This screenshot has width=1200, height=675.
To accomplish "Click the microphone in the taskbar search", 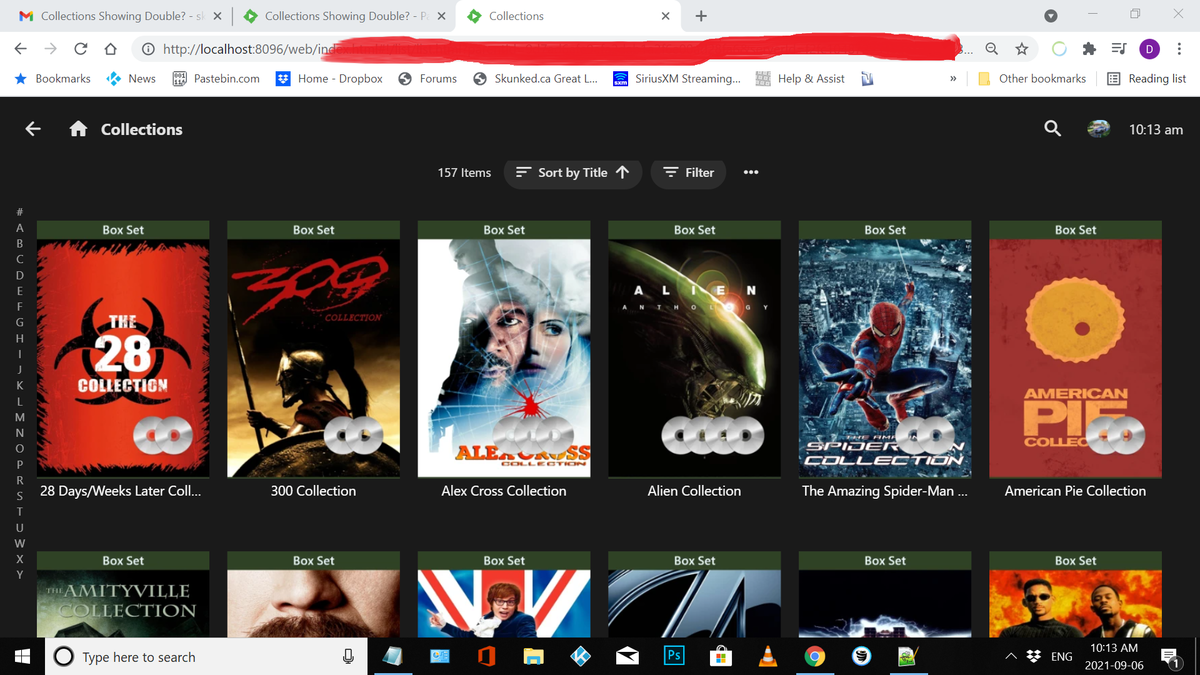I will pyautogui.click(x=348, y=657).
